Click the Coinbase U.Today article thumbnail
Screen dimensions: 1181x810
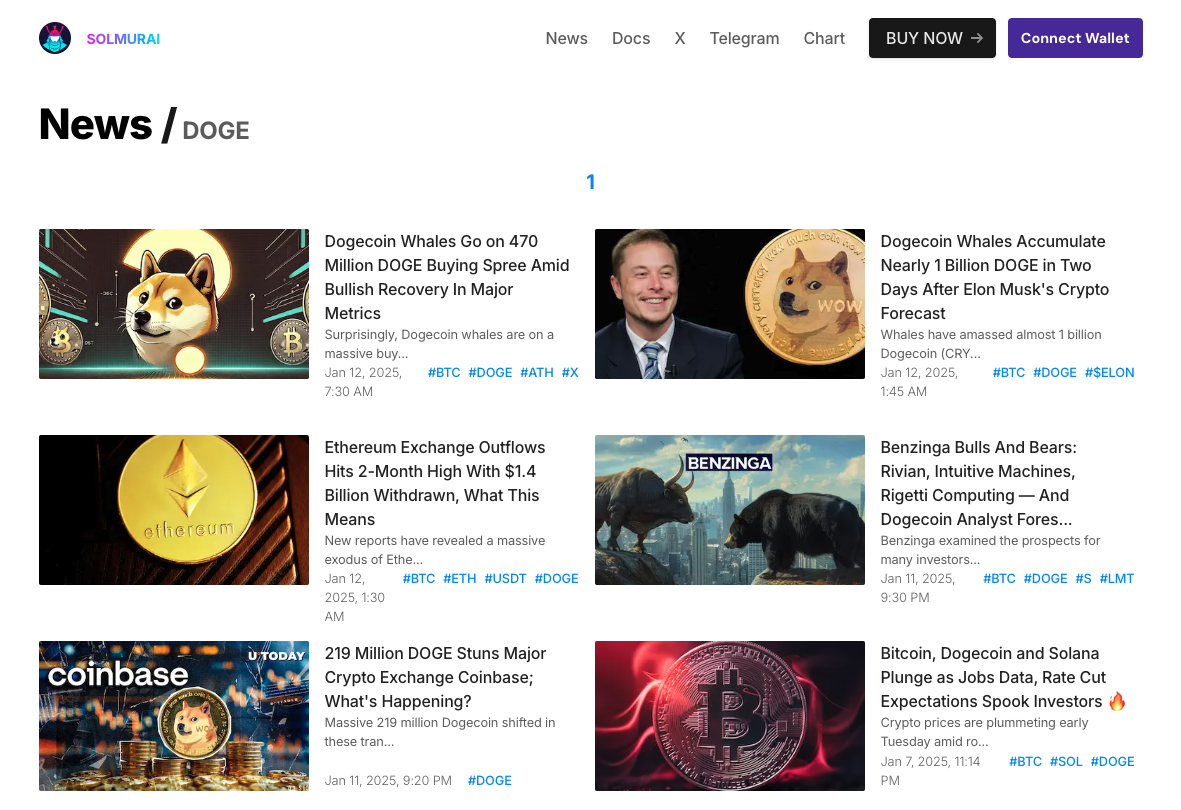click(174, 716)
